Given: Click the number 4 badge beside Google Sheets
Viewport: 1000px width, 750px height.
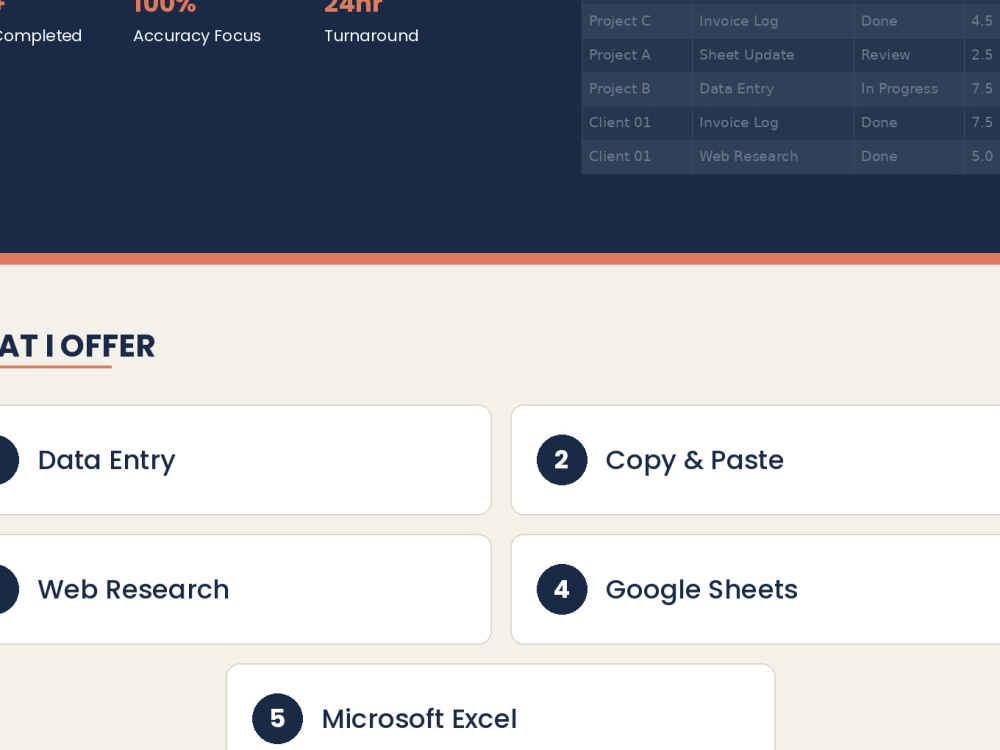Looking at the screenshot, I should 561,589.
